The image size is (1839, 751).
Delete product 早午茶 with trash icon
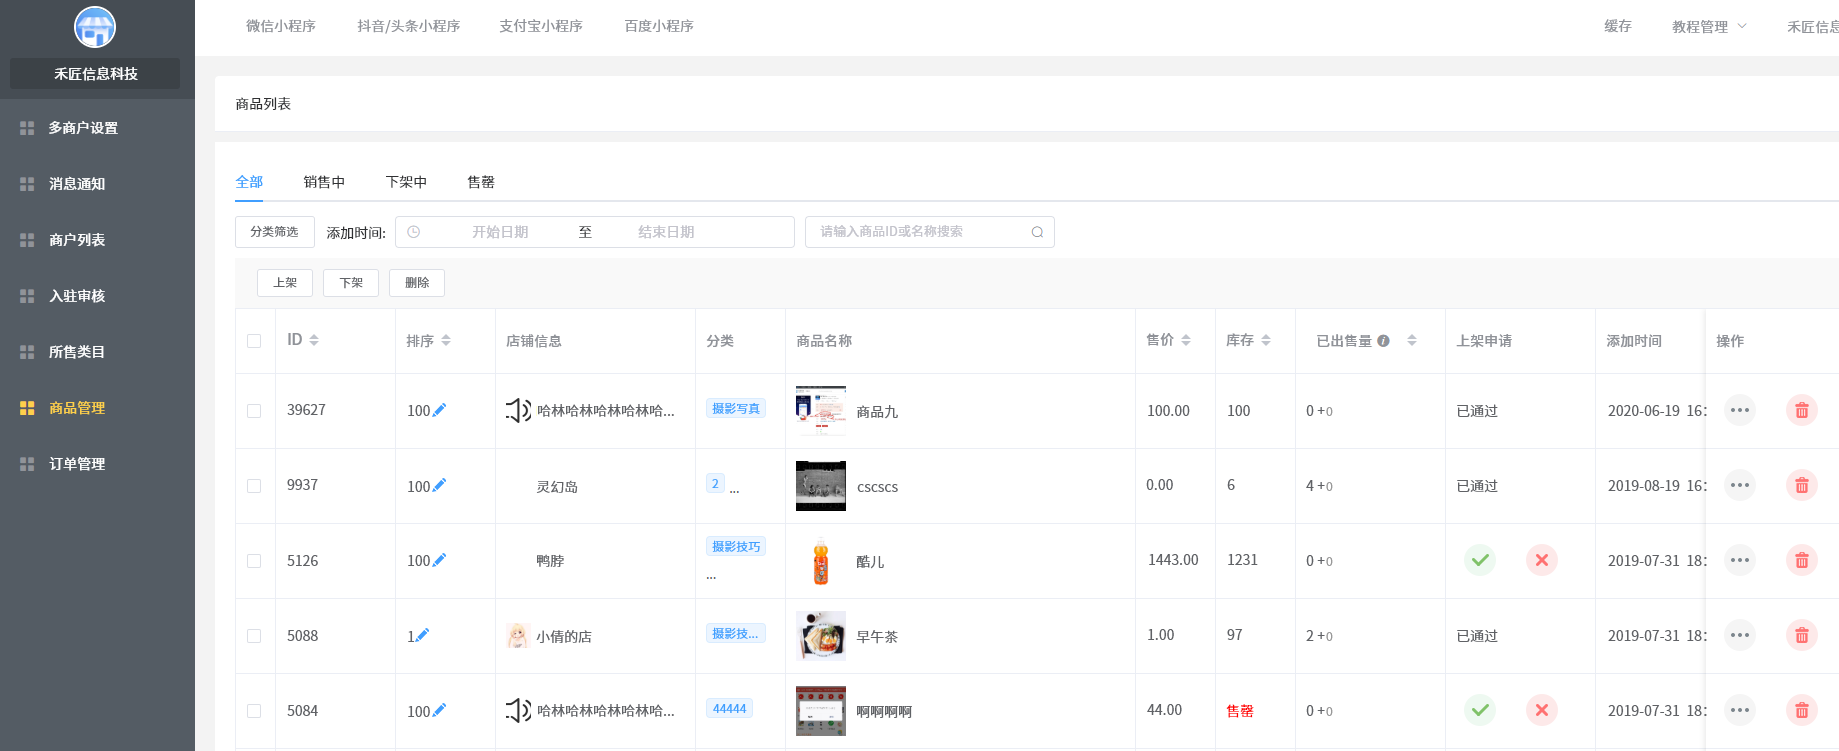point(1802,635)
